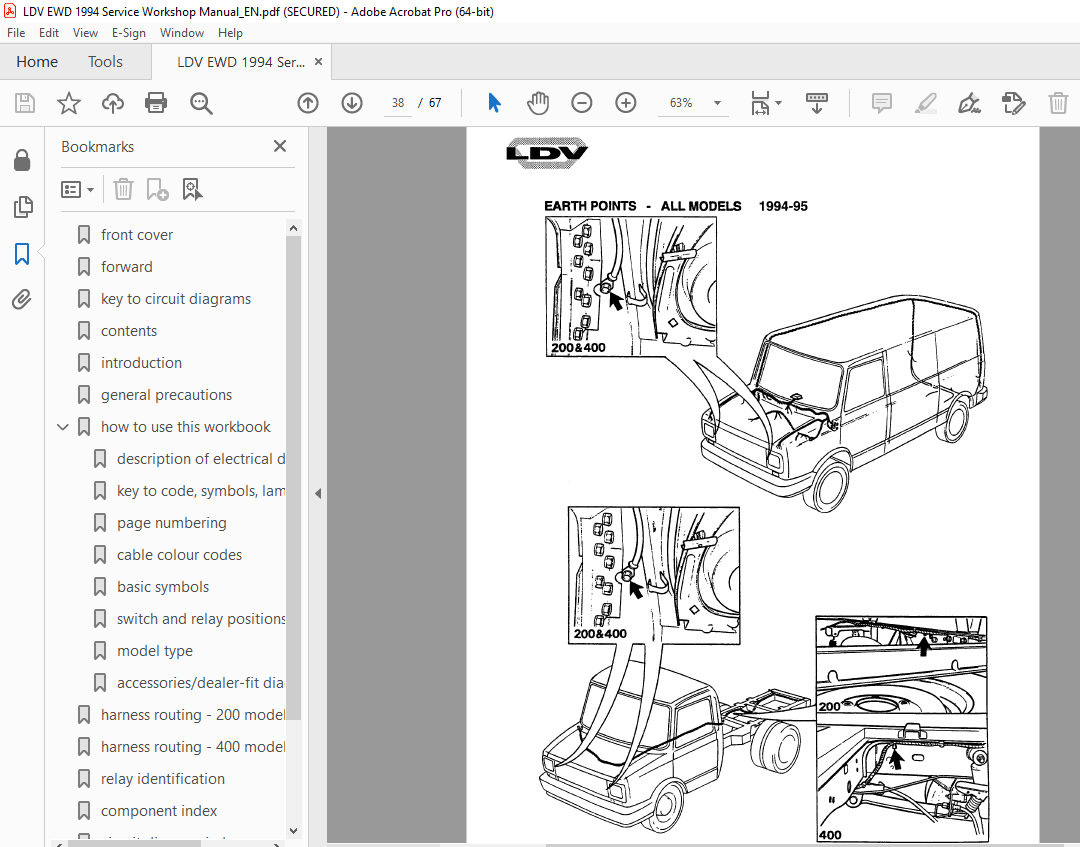Add document to starred files

coord(68,103)
